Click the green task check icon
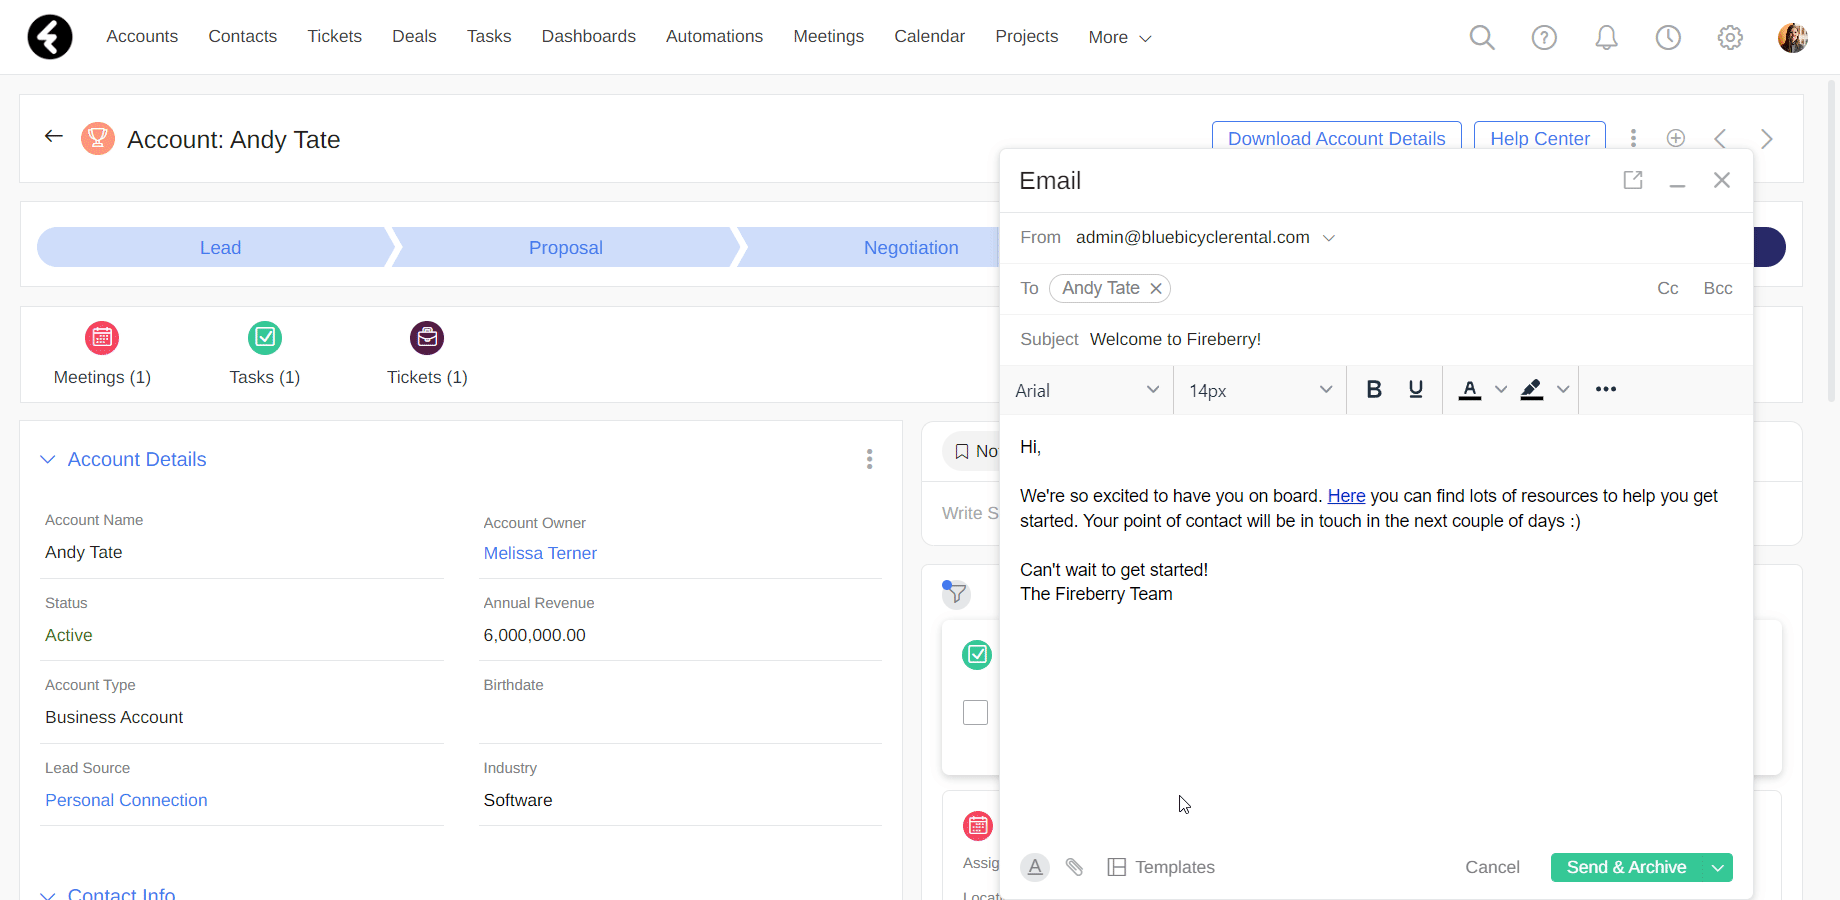Image resolution: width=1840 pixels, height=900 pixels. [x=977, y=655]
